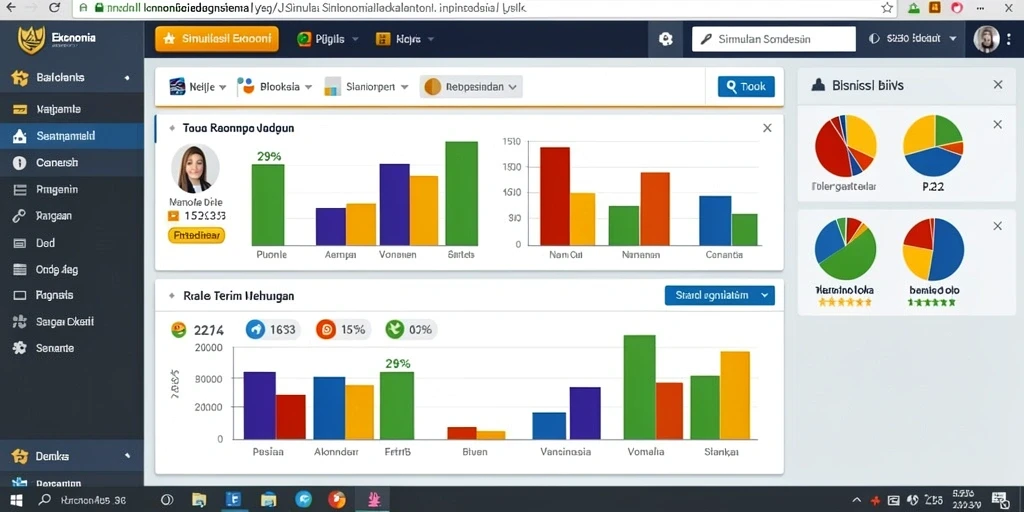This screenshot has width=1024, height=512.
Task: Bookmark page with the star icon
Action: 887,8
